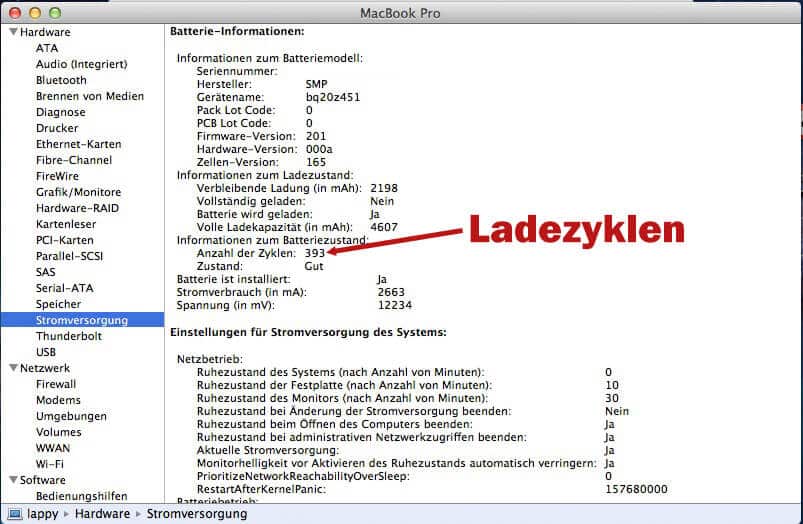Zoom the window with green button
803x524 pixels.
pos(55,12)
